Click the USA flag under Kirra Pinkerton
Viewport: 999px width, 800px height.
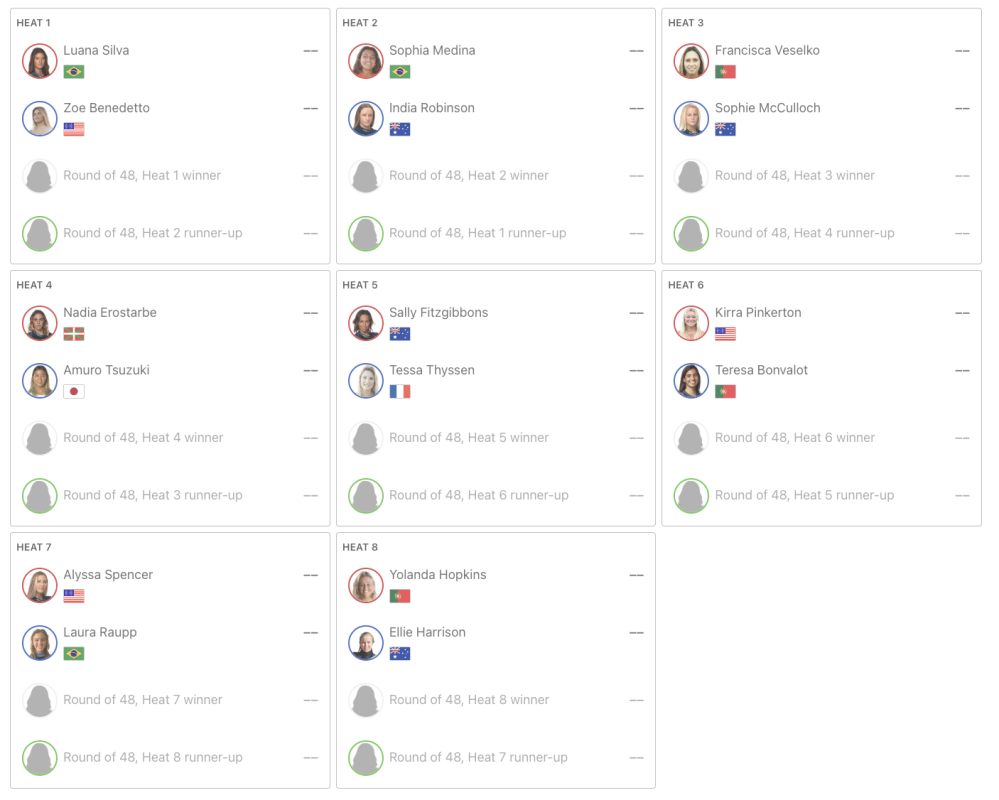[725, 334]
